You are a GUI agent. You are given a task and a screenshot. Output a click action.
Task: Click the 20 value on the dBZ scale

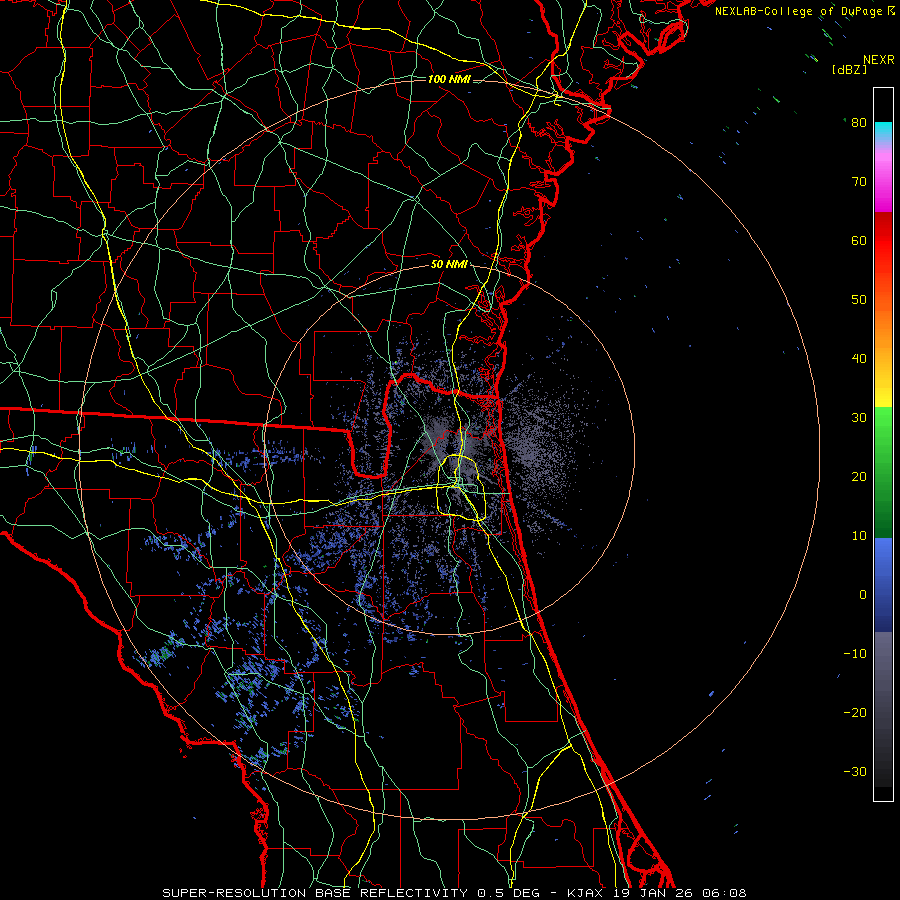coord(859,476)
